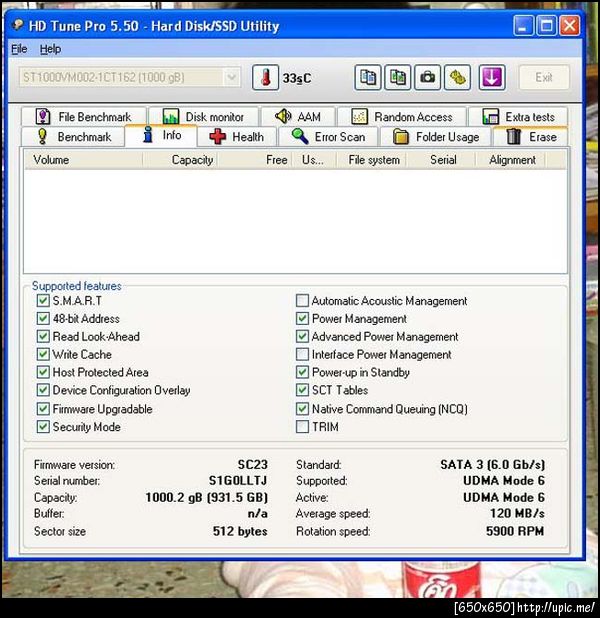
Task: Click the Exit button
Action: (x=544, y=77)
